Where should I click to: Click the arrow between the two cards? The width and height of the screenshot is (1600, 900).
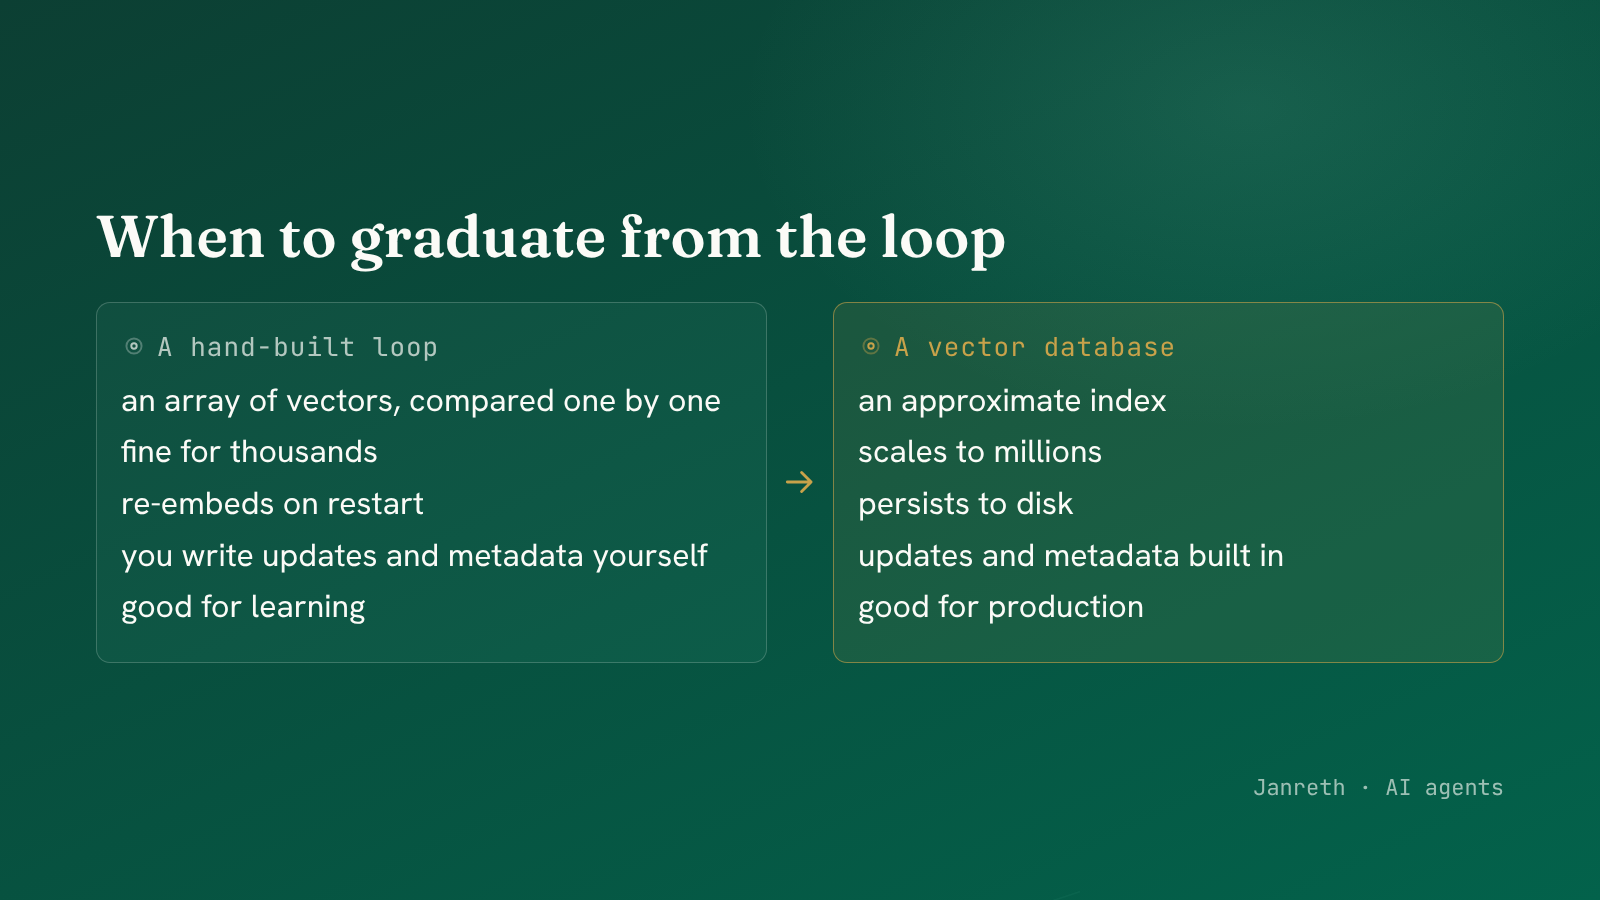coord(799,482)
